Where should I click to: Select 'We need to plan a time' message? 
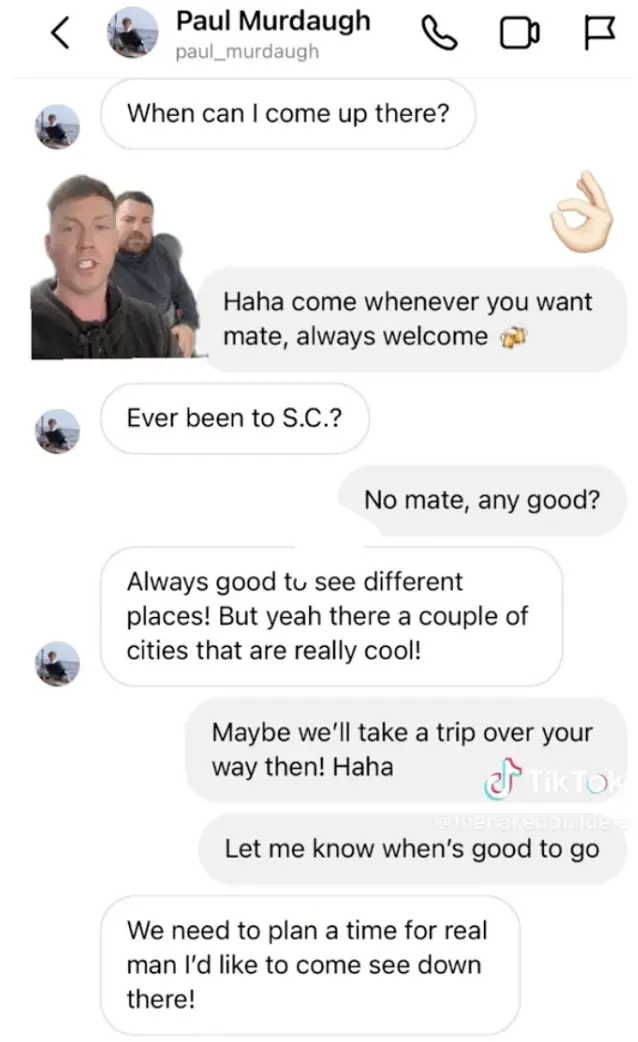pyautogui.click(x=310, y=965)
